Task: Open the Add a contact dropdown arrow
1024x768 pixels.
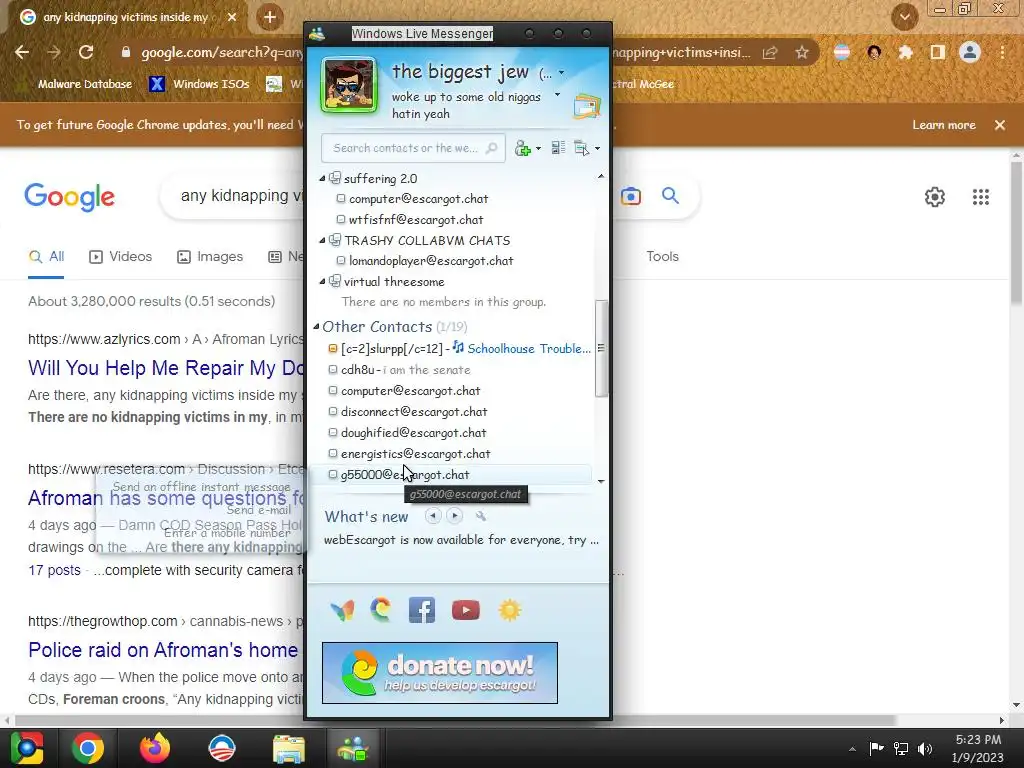Action: [538, 149]
